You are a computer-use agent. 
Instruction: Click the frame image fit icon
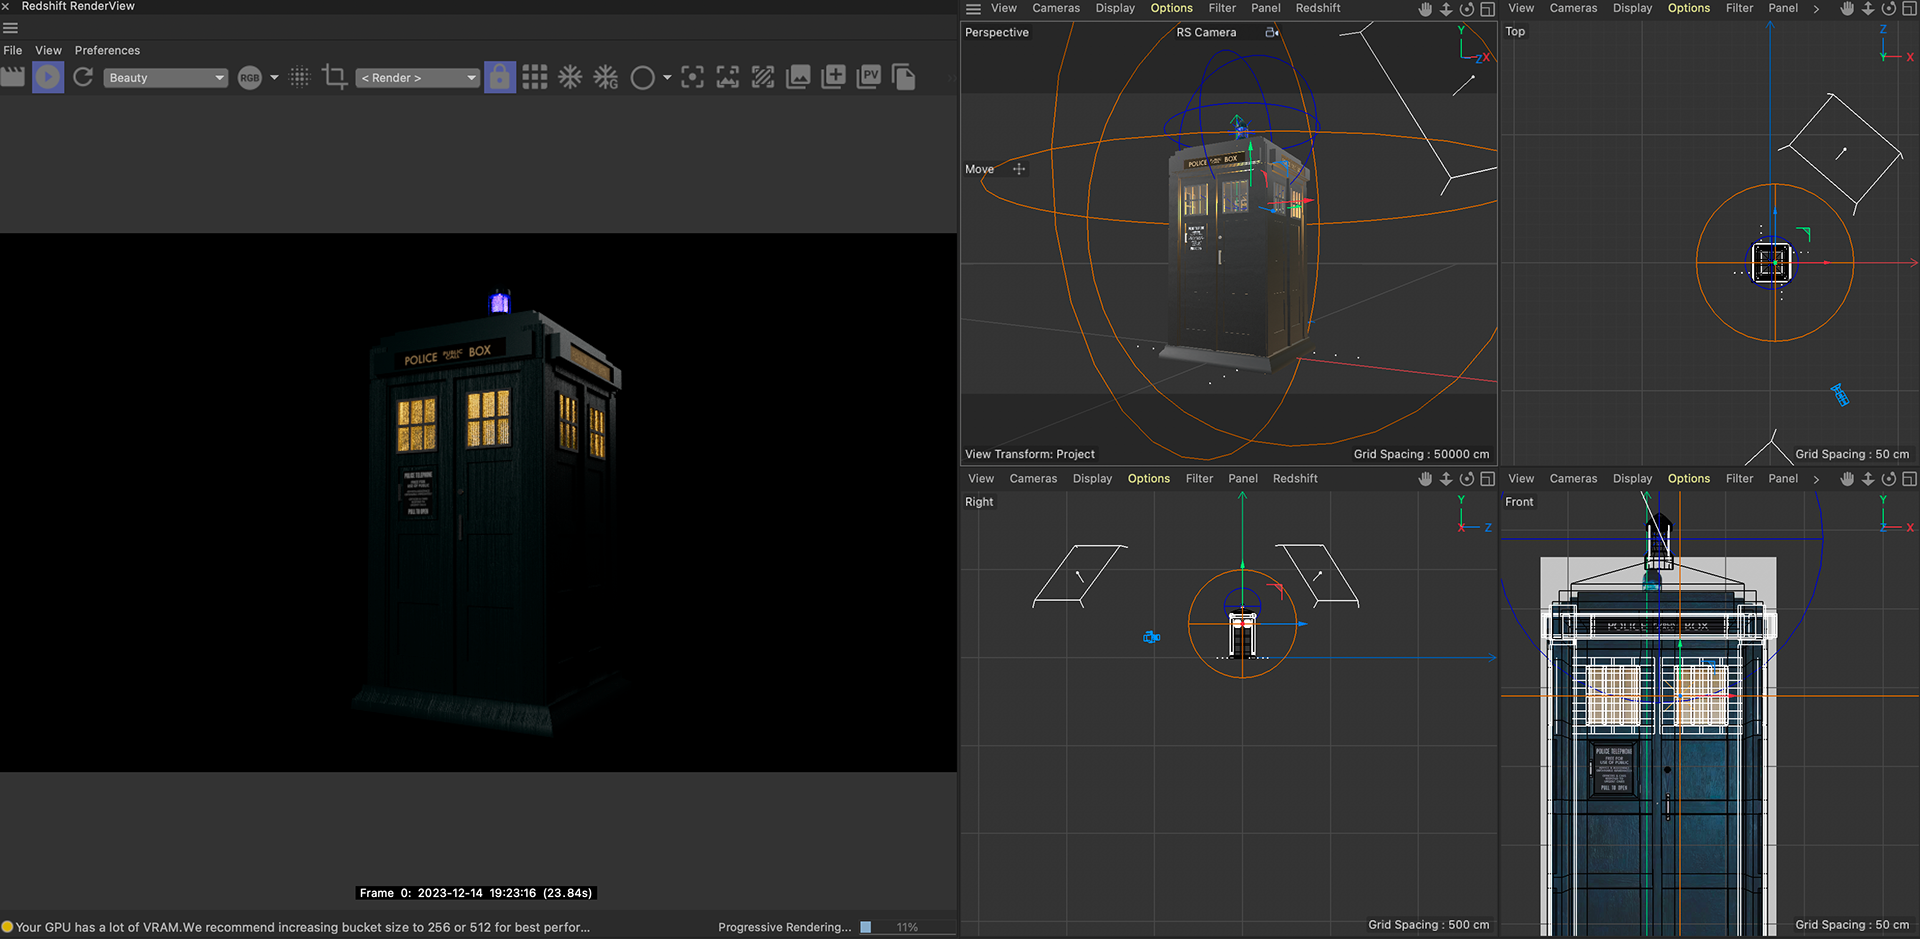(x=728, y=77)
